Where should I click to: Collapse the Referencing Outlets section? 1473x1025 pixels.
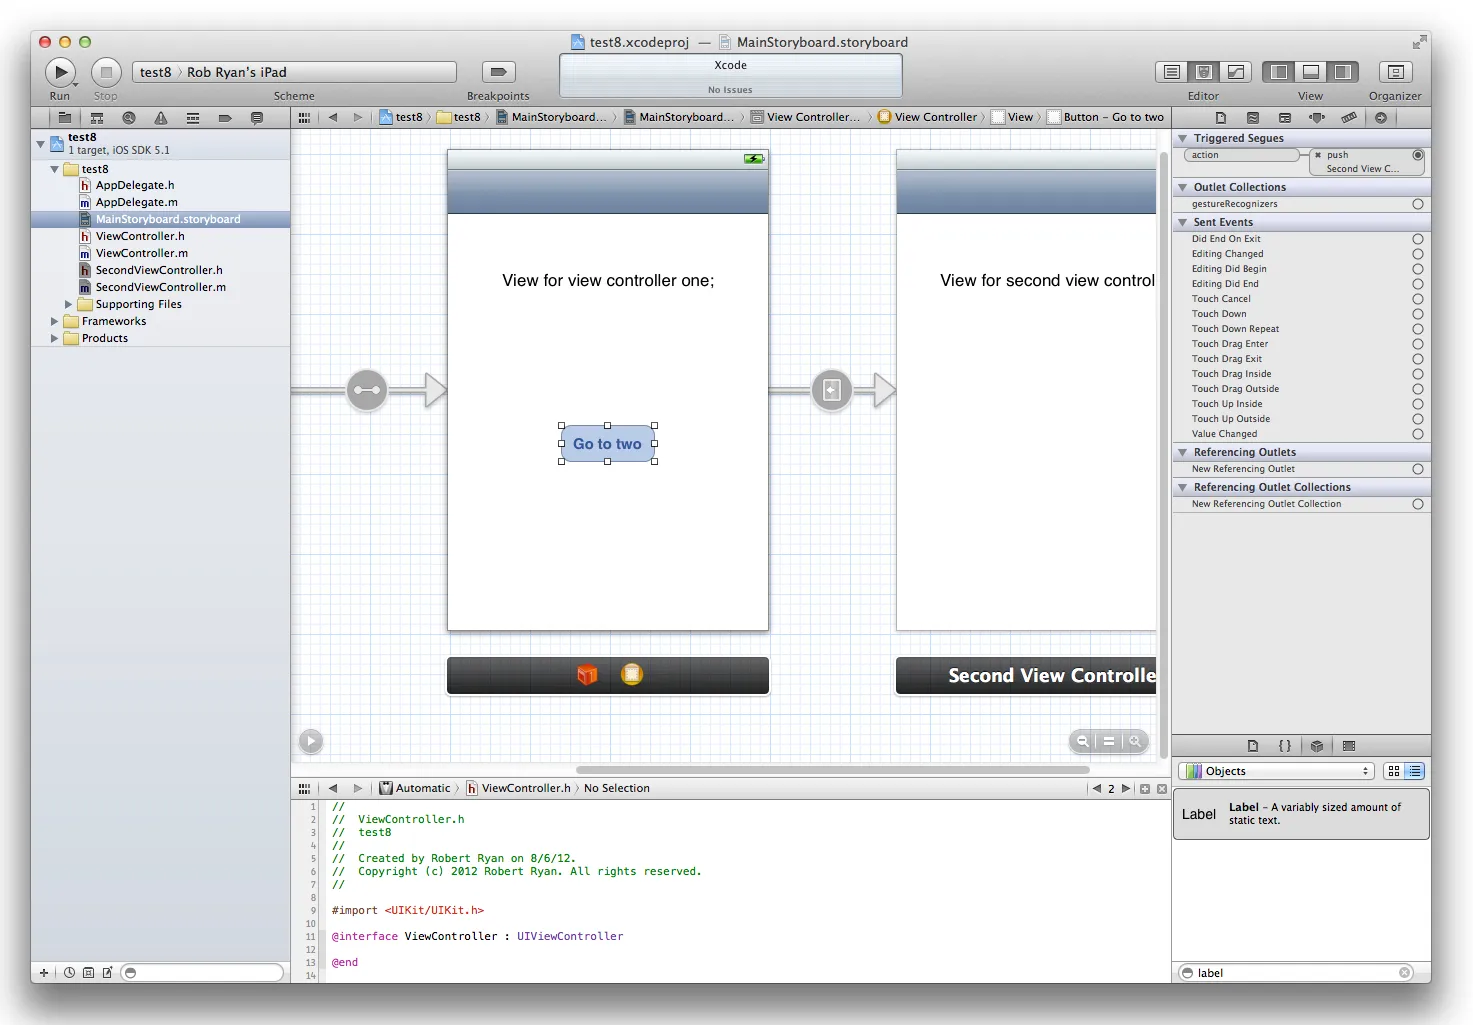pos(1183,452)
